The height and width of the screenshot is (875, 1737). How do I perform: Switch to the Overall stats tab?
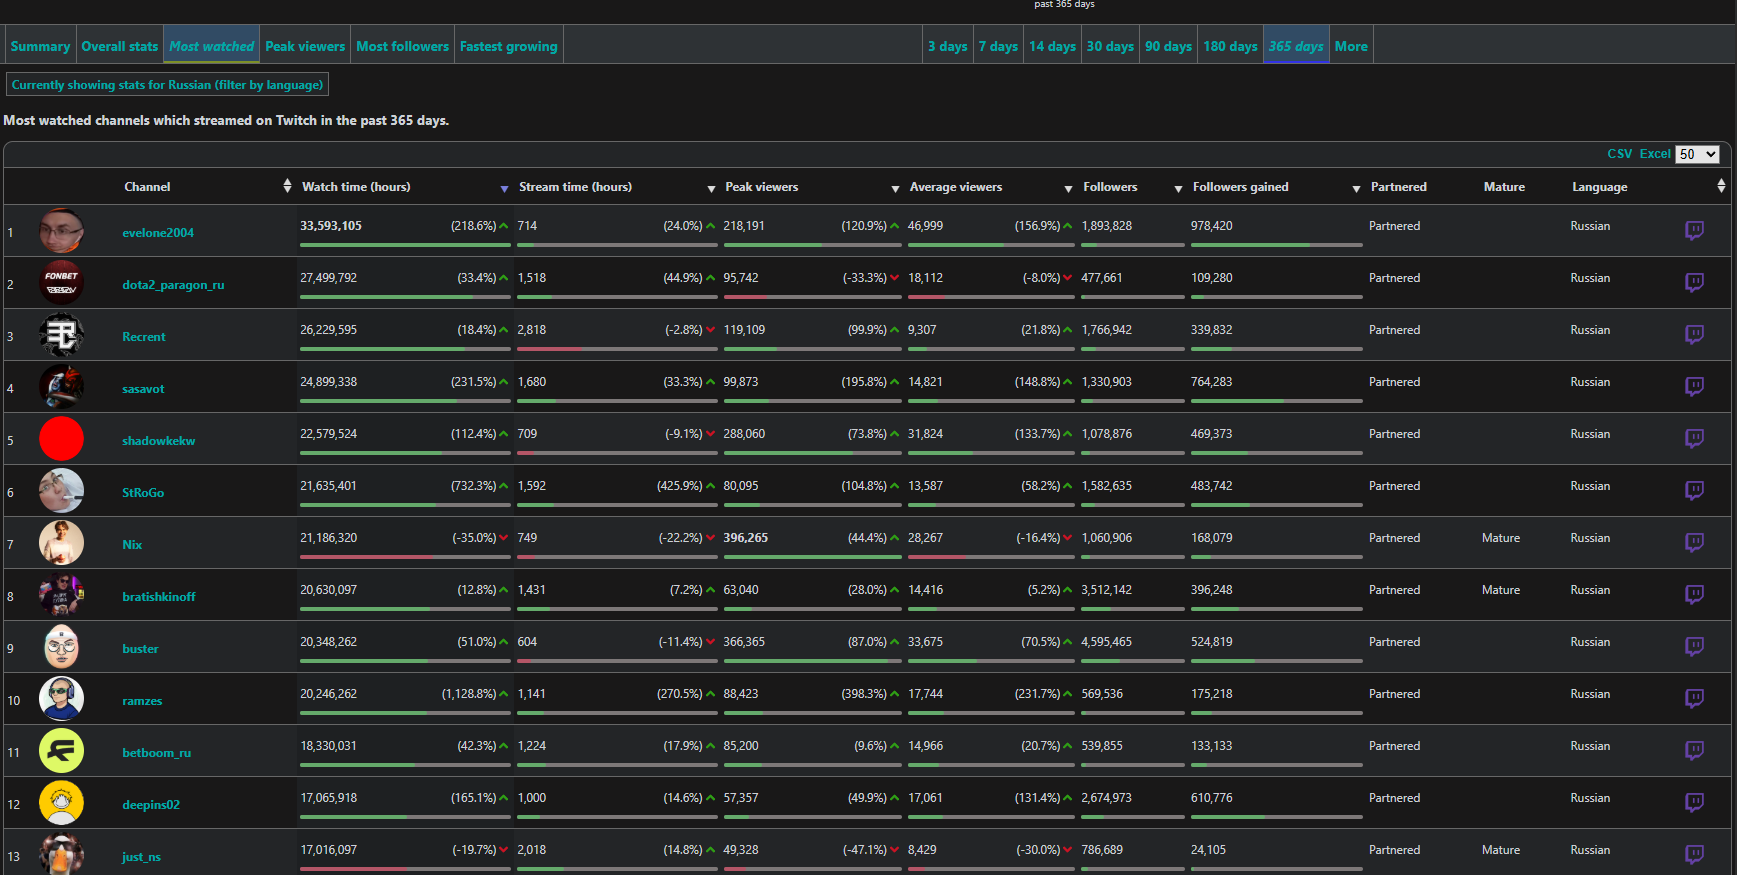pos(120,46)
